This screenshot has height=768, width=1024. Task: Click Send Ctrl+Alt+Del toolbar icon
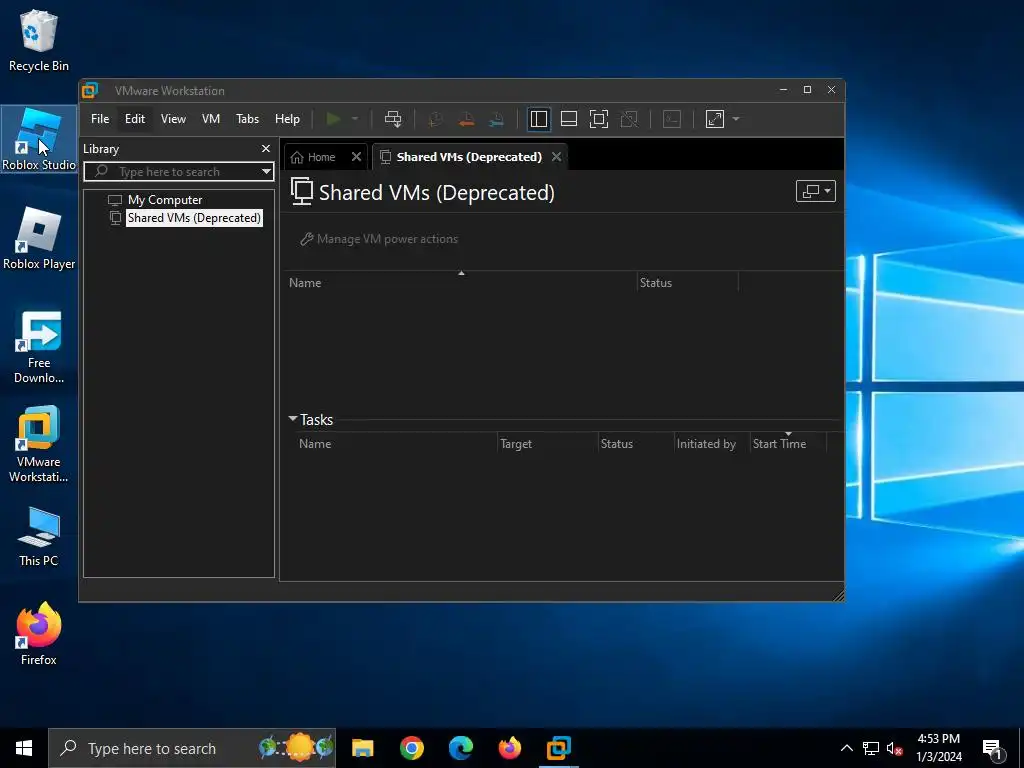point(392,119)
